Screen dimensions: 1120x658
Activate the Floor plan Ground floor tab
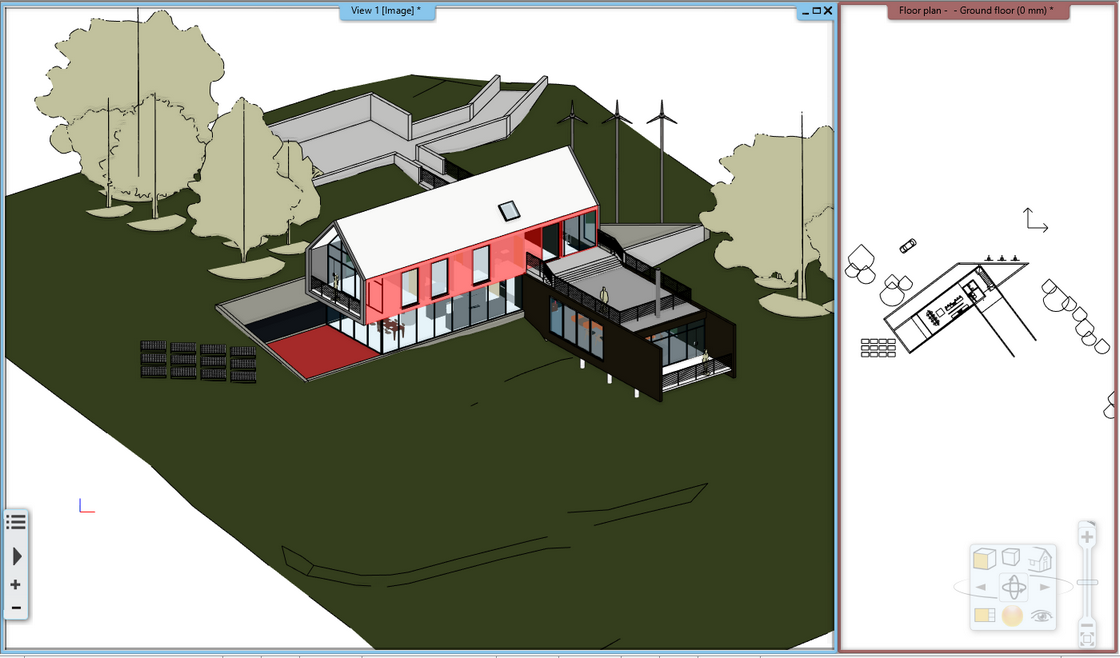point(979,11)
